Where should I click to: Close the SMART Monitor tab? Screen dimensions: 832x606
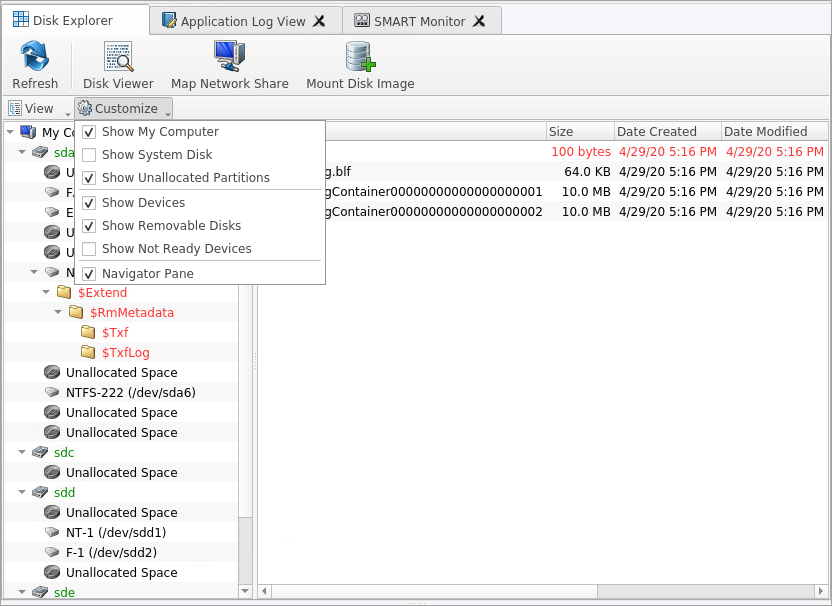tap(479, 21)
